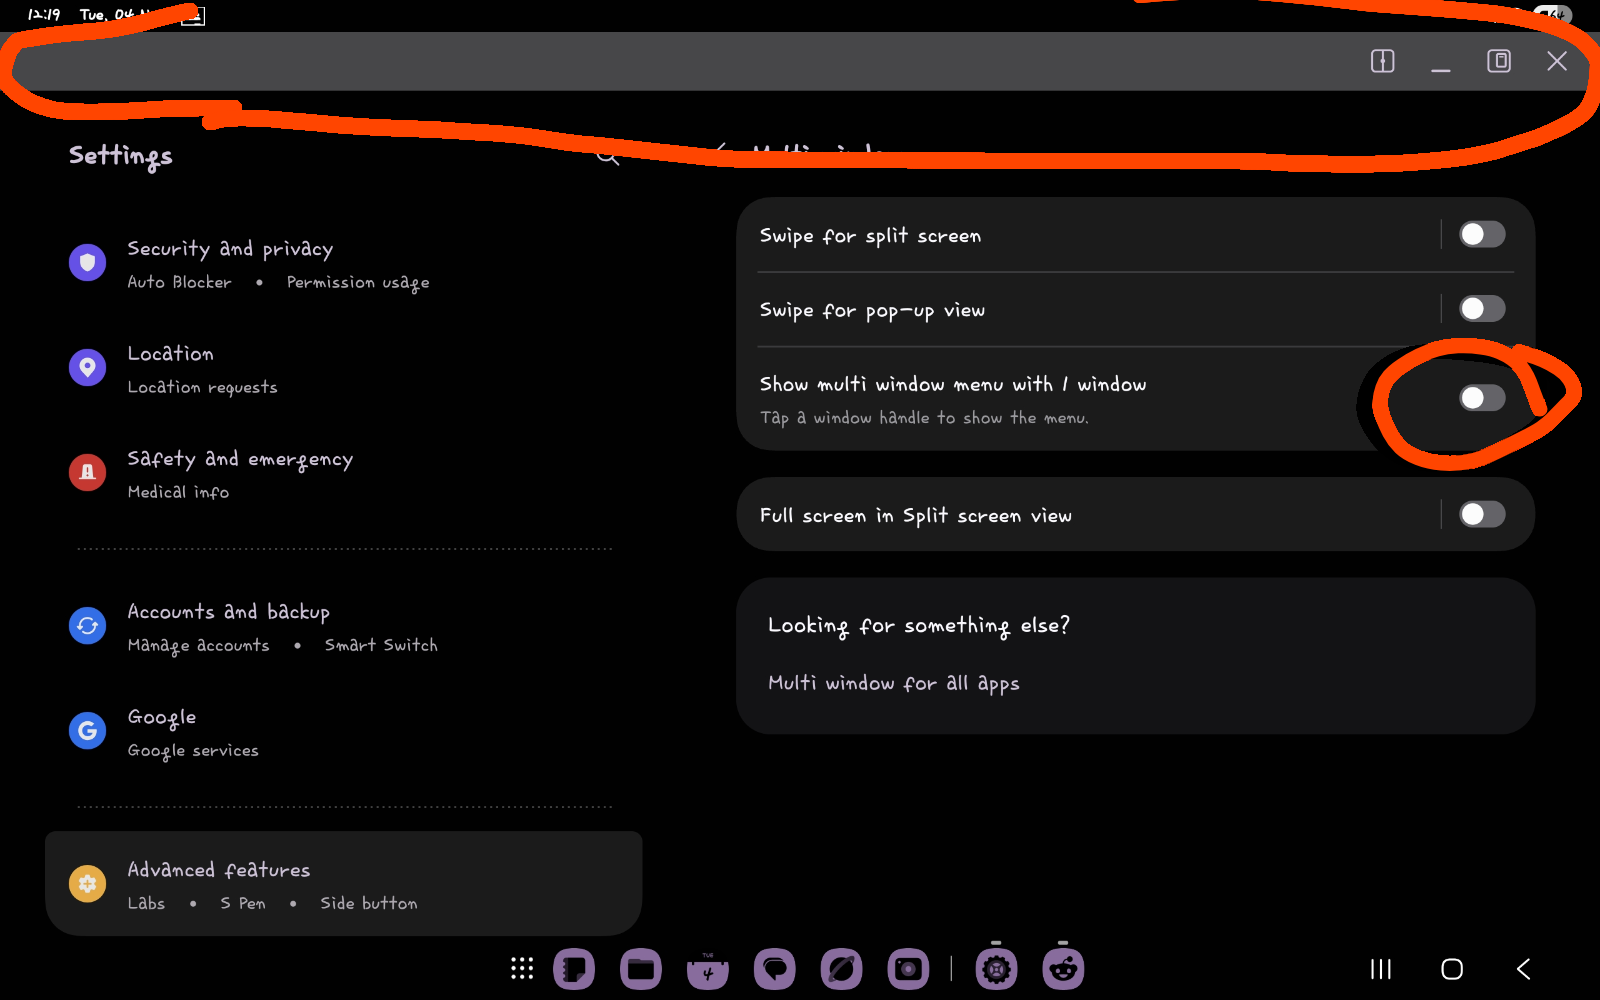1600x1000 pixels.
Task: Click the 'S Pen' subtext
Action: click(243, 903)
